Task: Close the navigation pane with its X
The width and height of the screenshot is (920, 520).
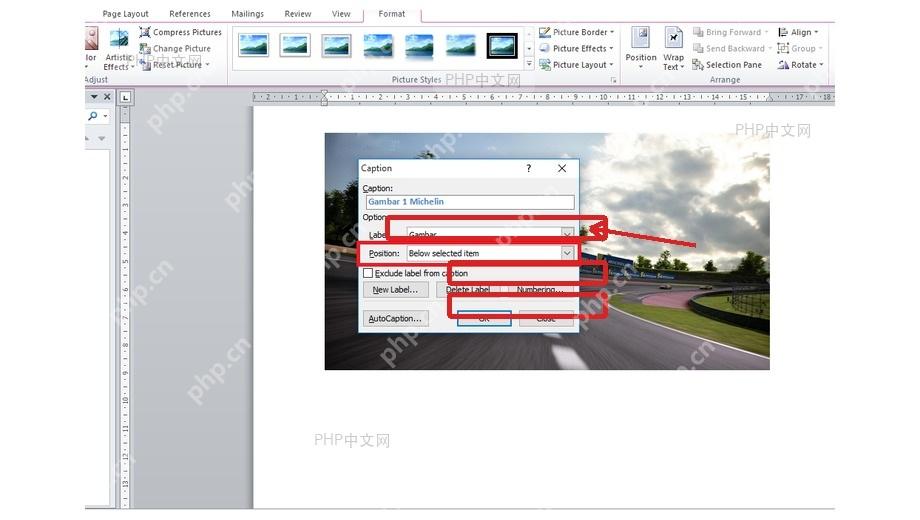Action: pos(107,97)
